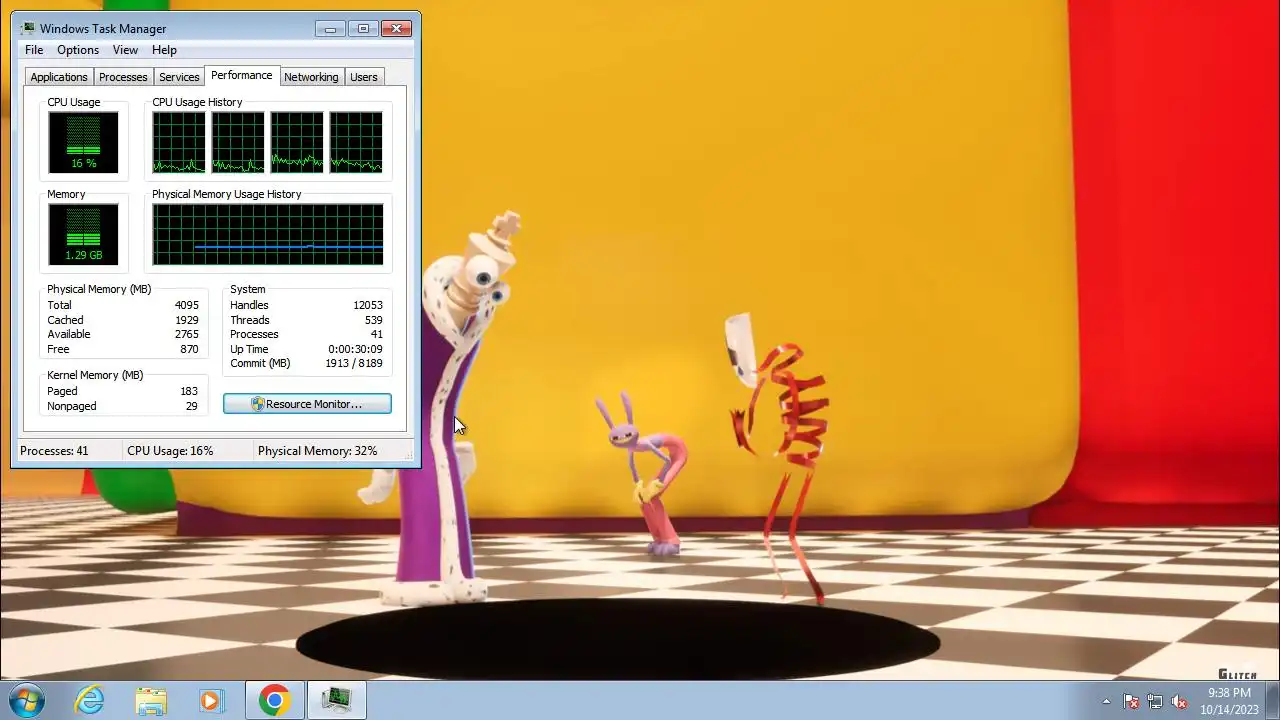Open Action Center flag tray icon

(x=1131, y=701)
